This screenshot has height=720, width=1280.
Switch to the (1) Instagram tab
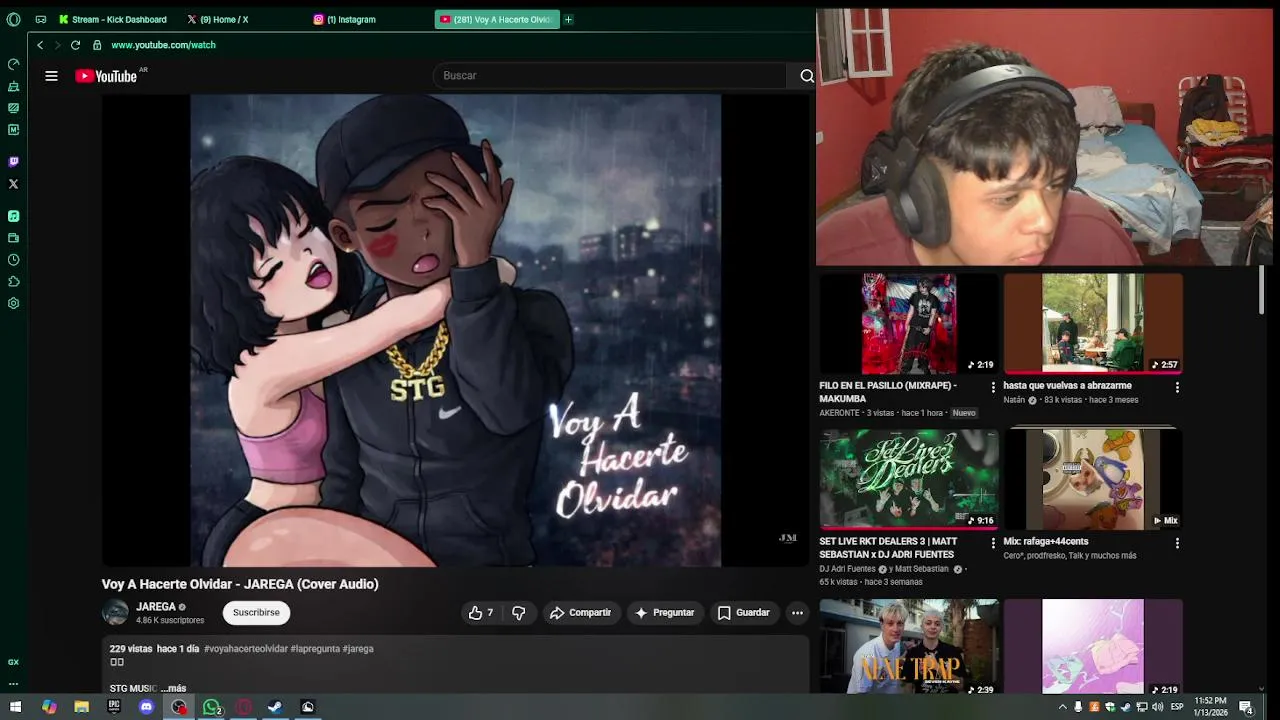tap(345, 19)
